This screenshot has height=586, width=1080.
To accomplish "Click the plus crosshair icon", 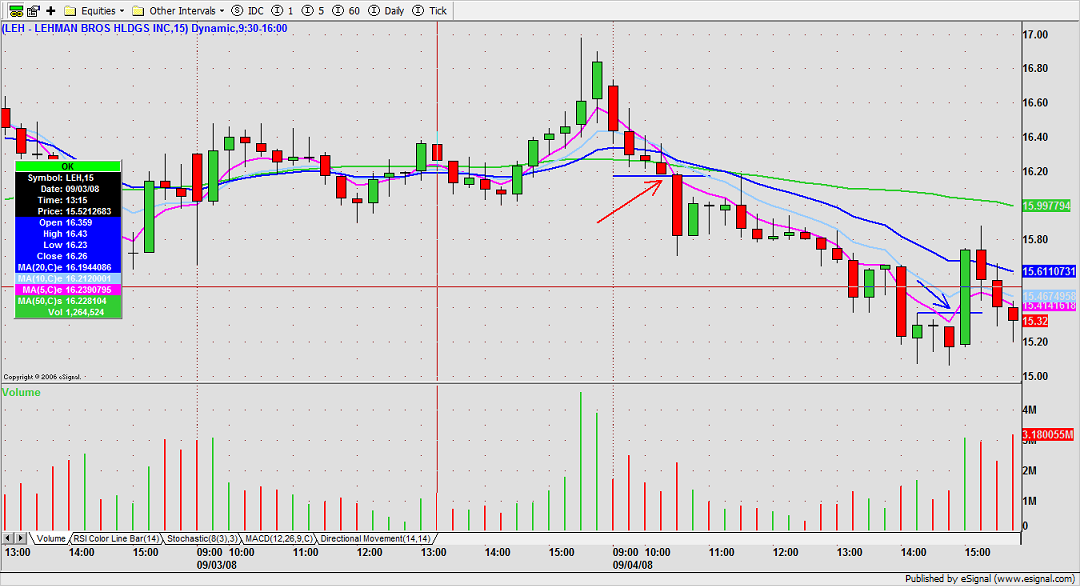I will [50, 10].
